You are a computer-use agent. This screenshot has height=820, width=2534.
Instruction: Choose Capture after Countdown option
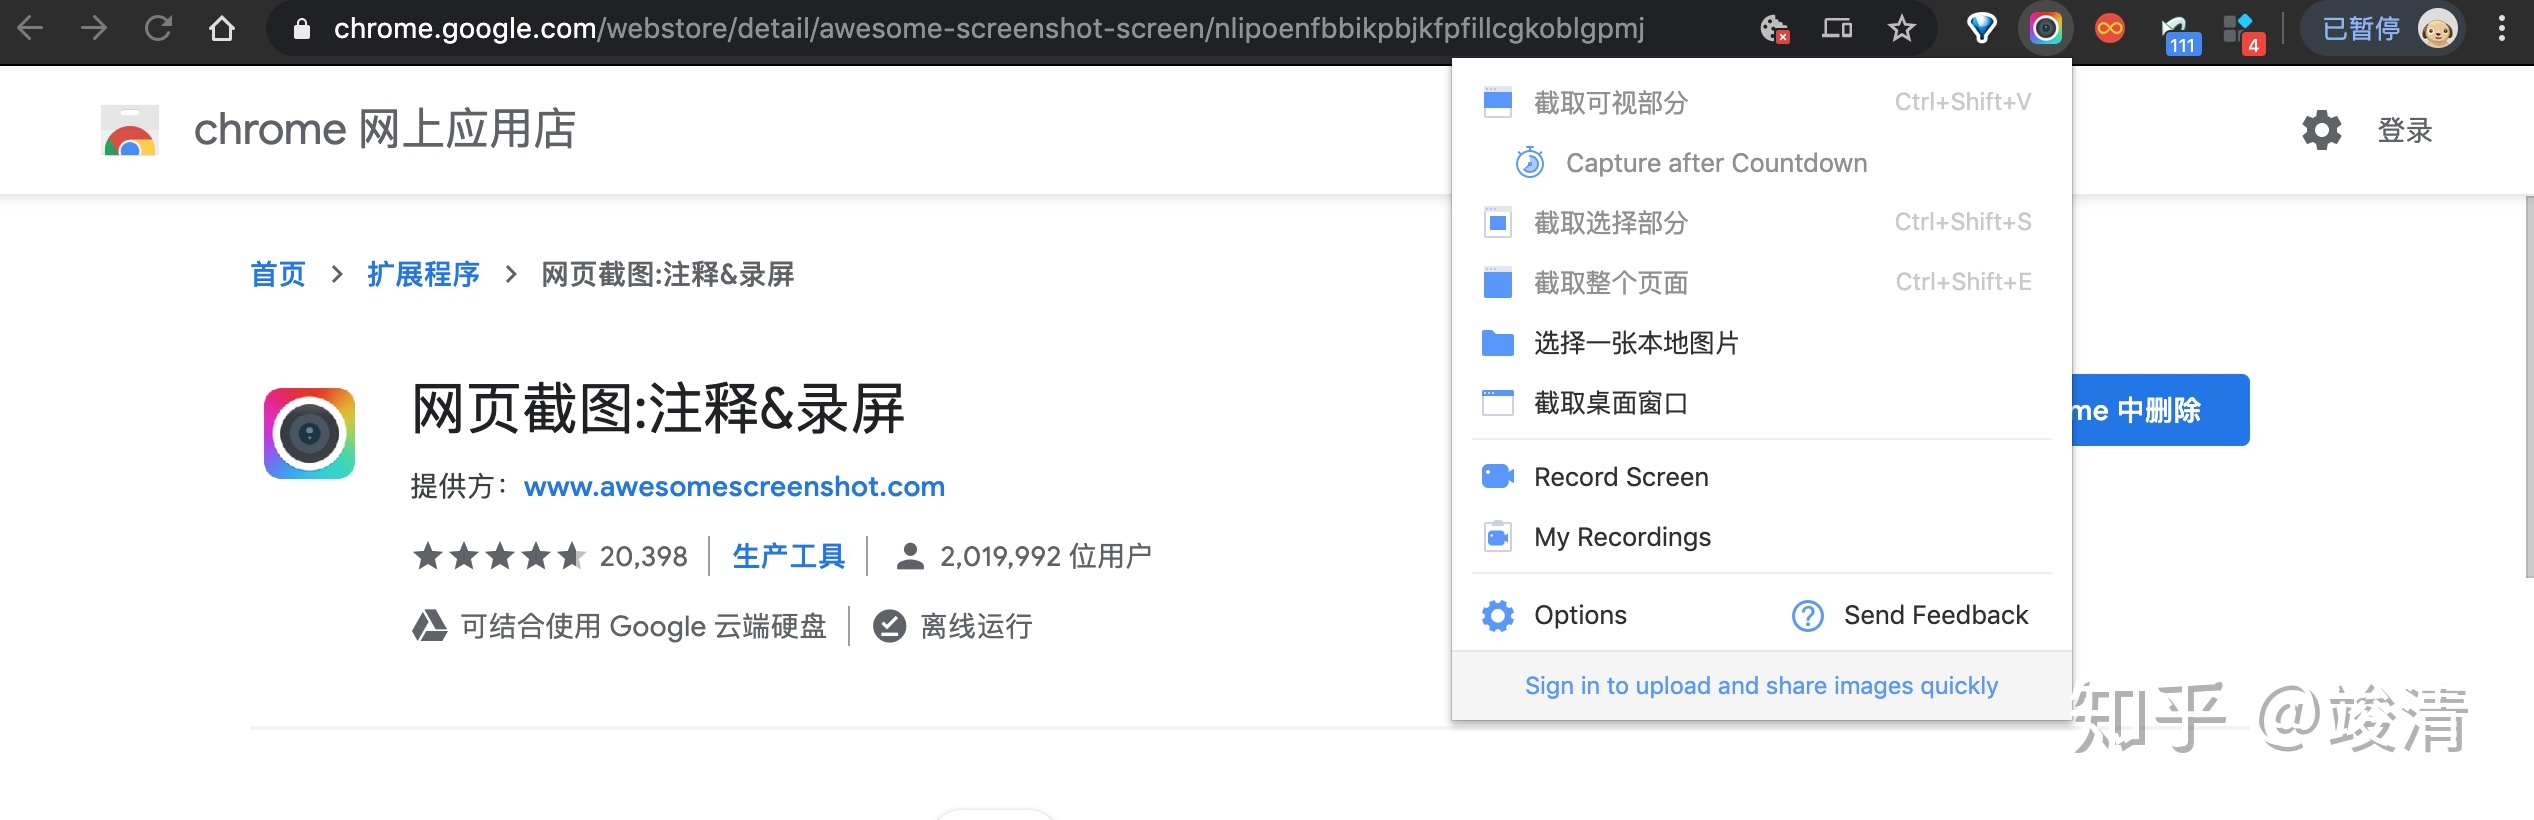click(x=1762, y=162)
